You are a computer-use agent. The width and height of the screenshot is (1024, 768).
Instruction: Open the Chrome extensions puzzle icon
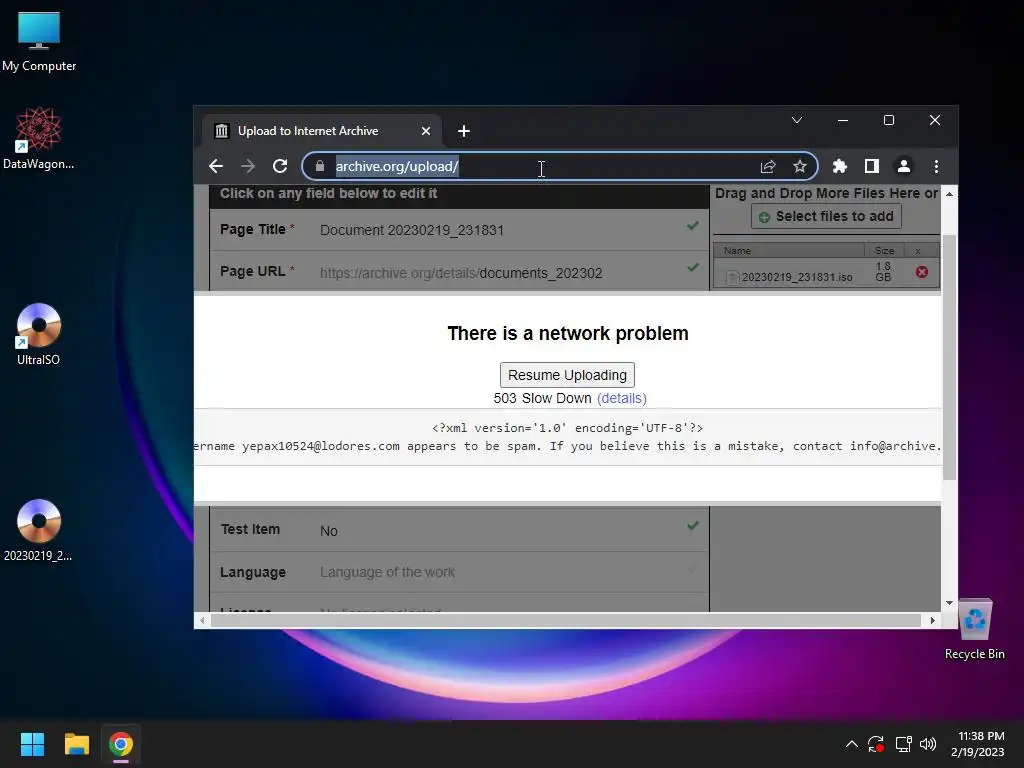point(840,167)
